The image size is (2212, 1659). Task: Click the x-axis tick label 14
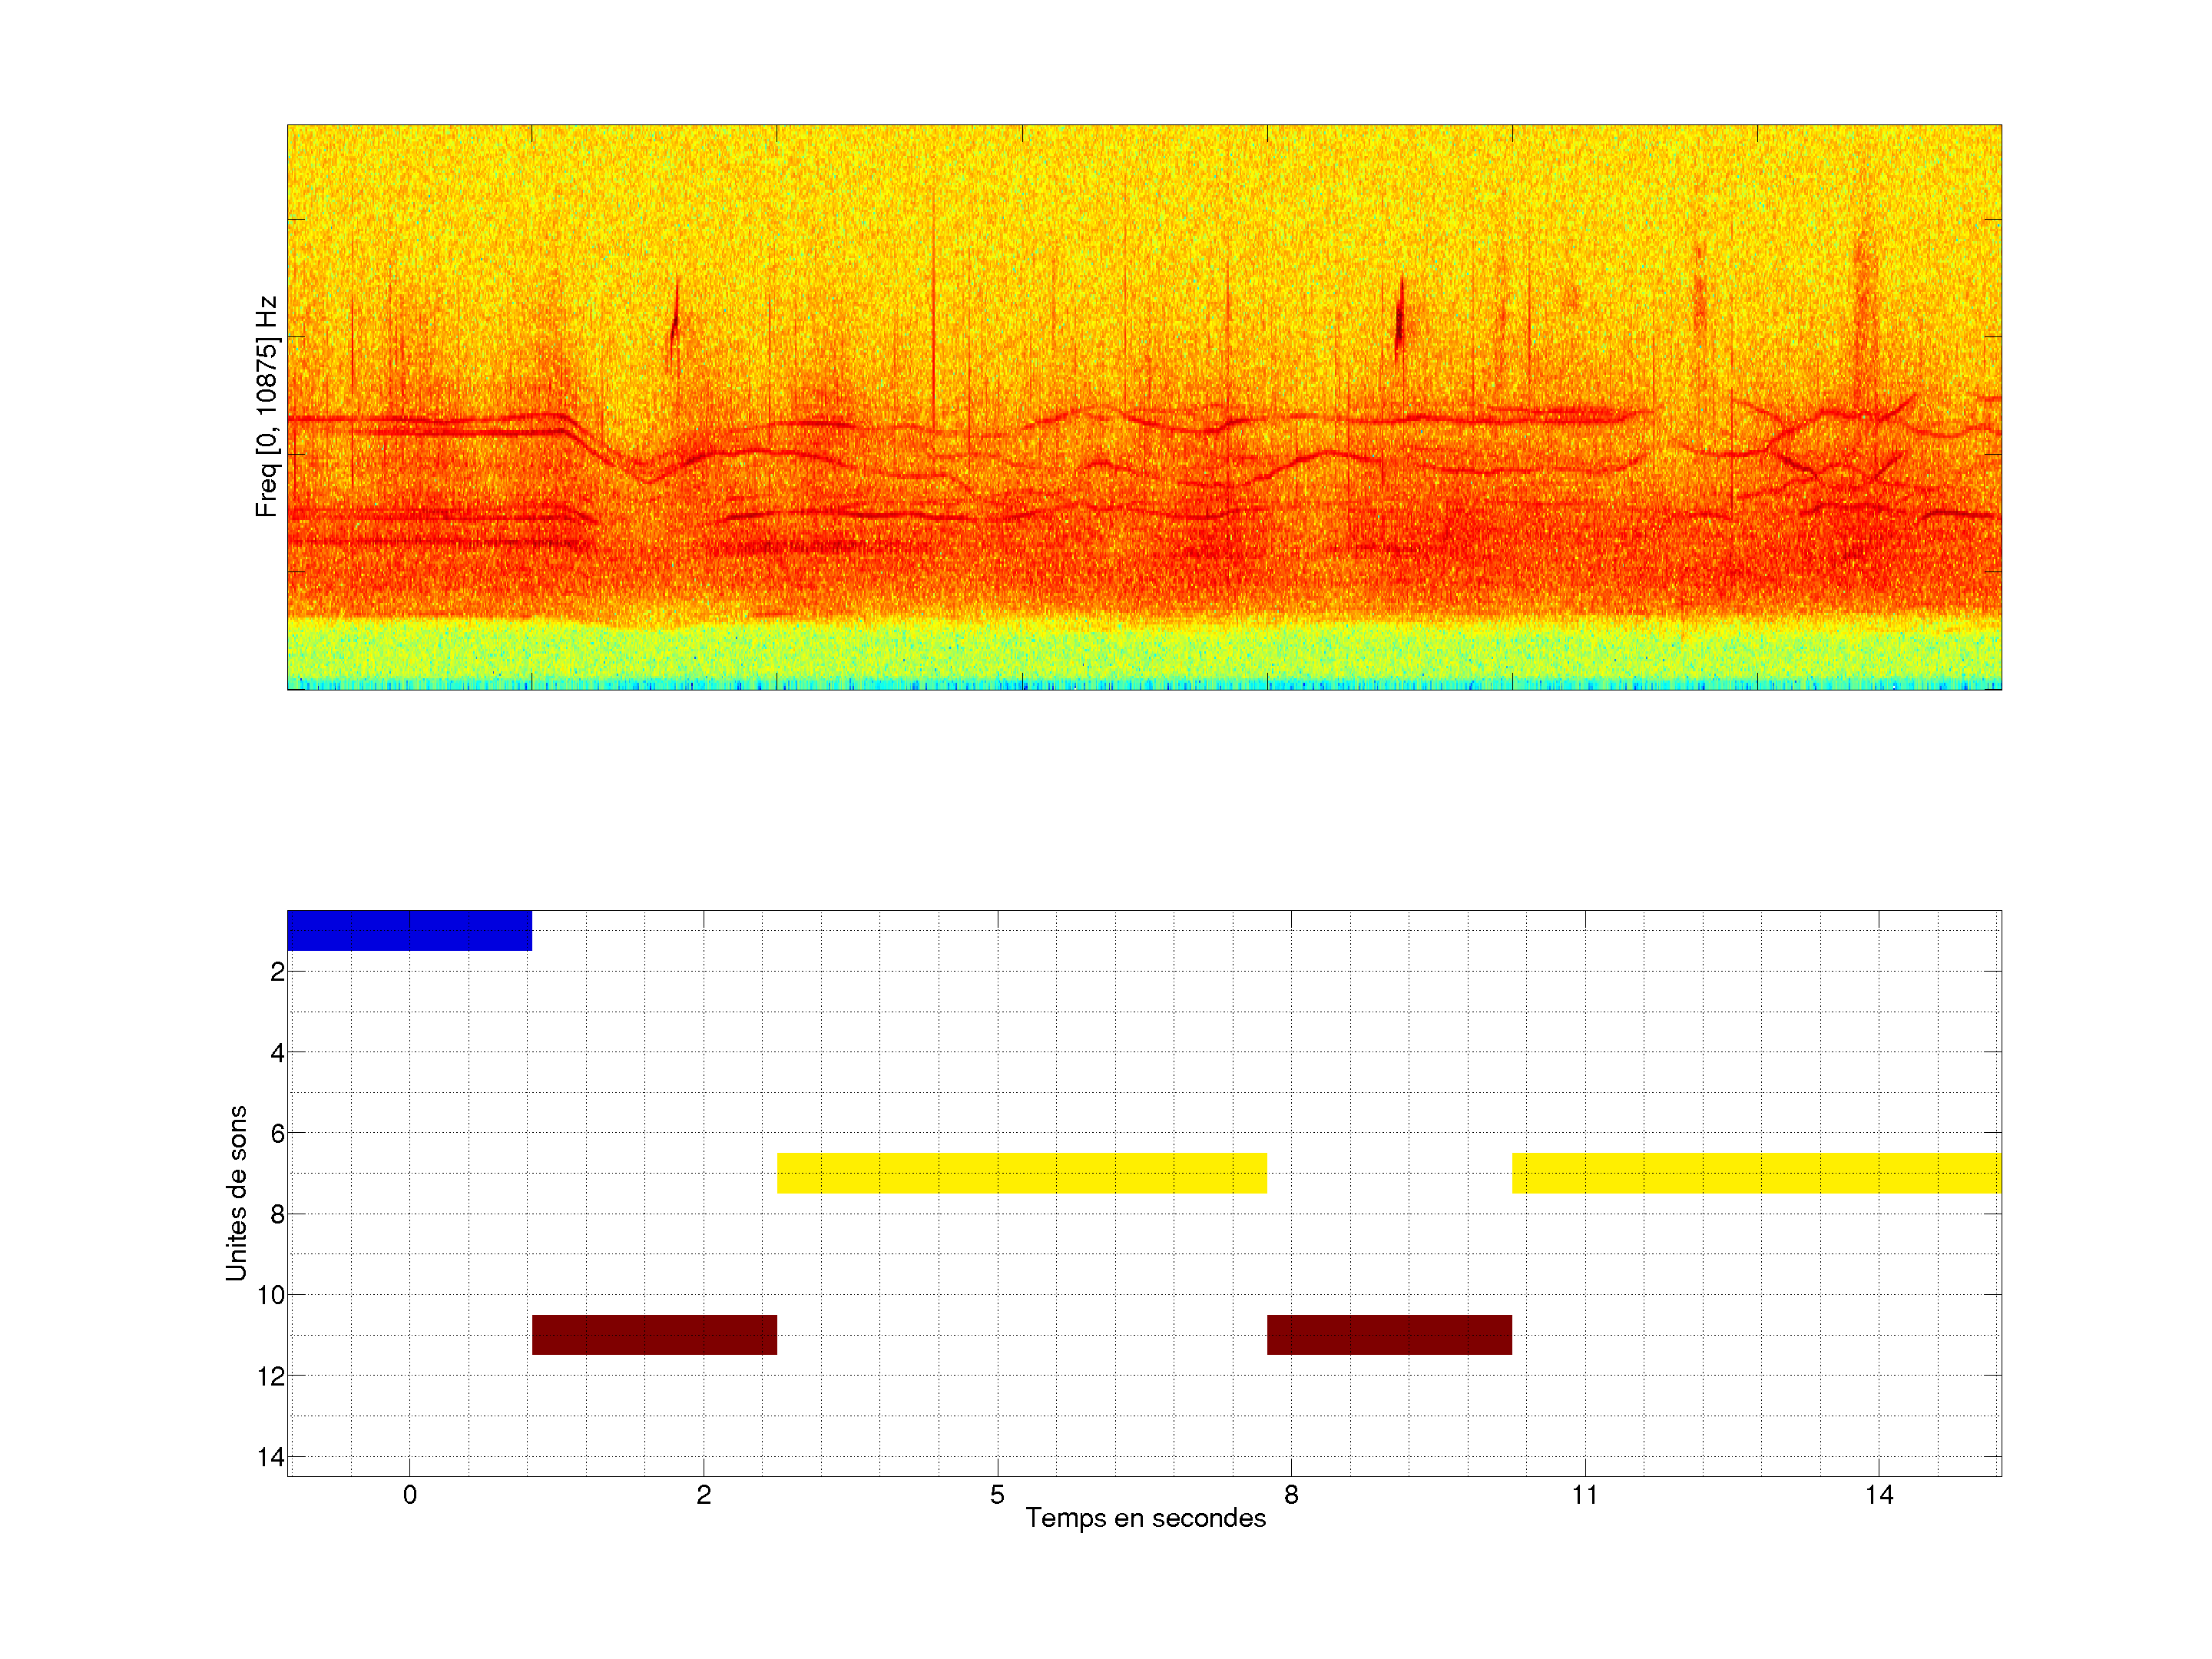coord(1879,1495)
